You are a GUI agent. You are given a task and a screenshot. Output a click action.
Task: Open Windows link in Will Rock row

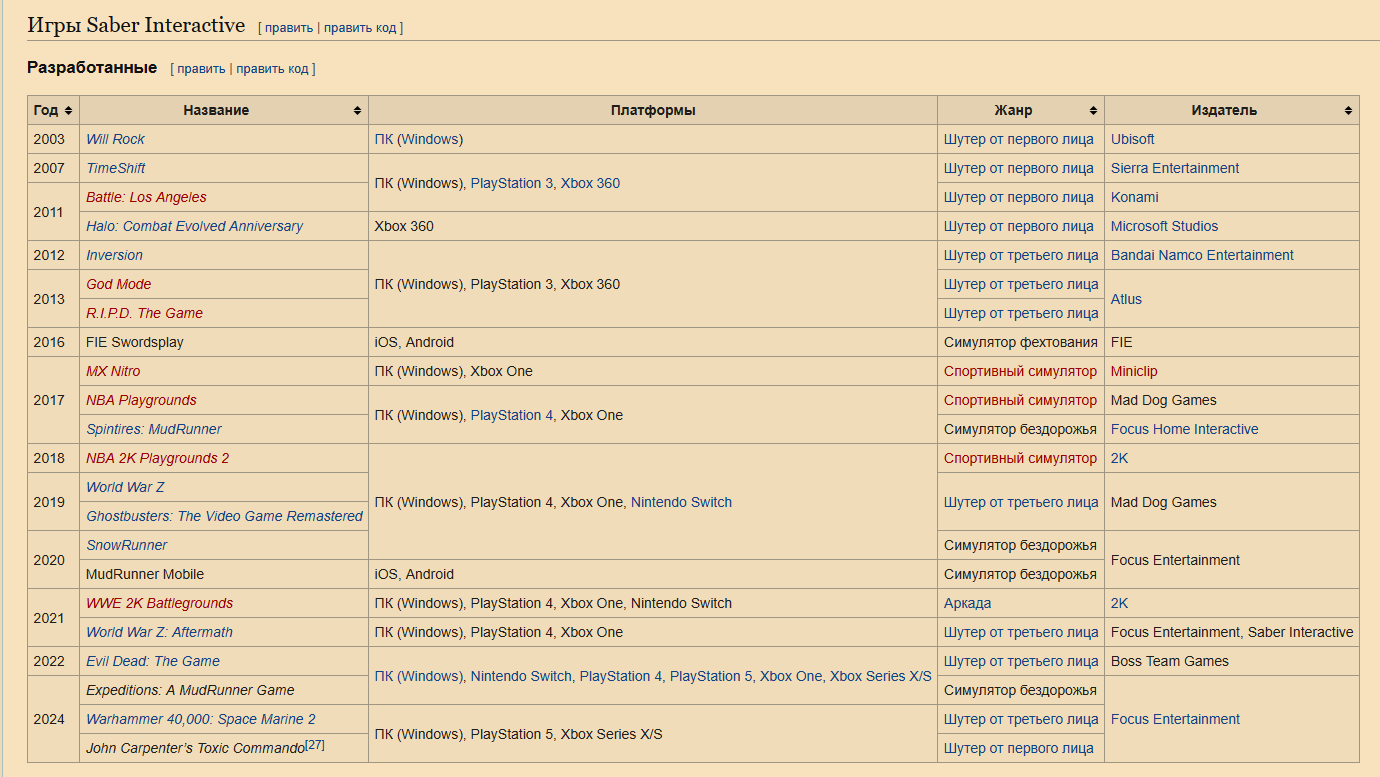[x=430, y=139]
